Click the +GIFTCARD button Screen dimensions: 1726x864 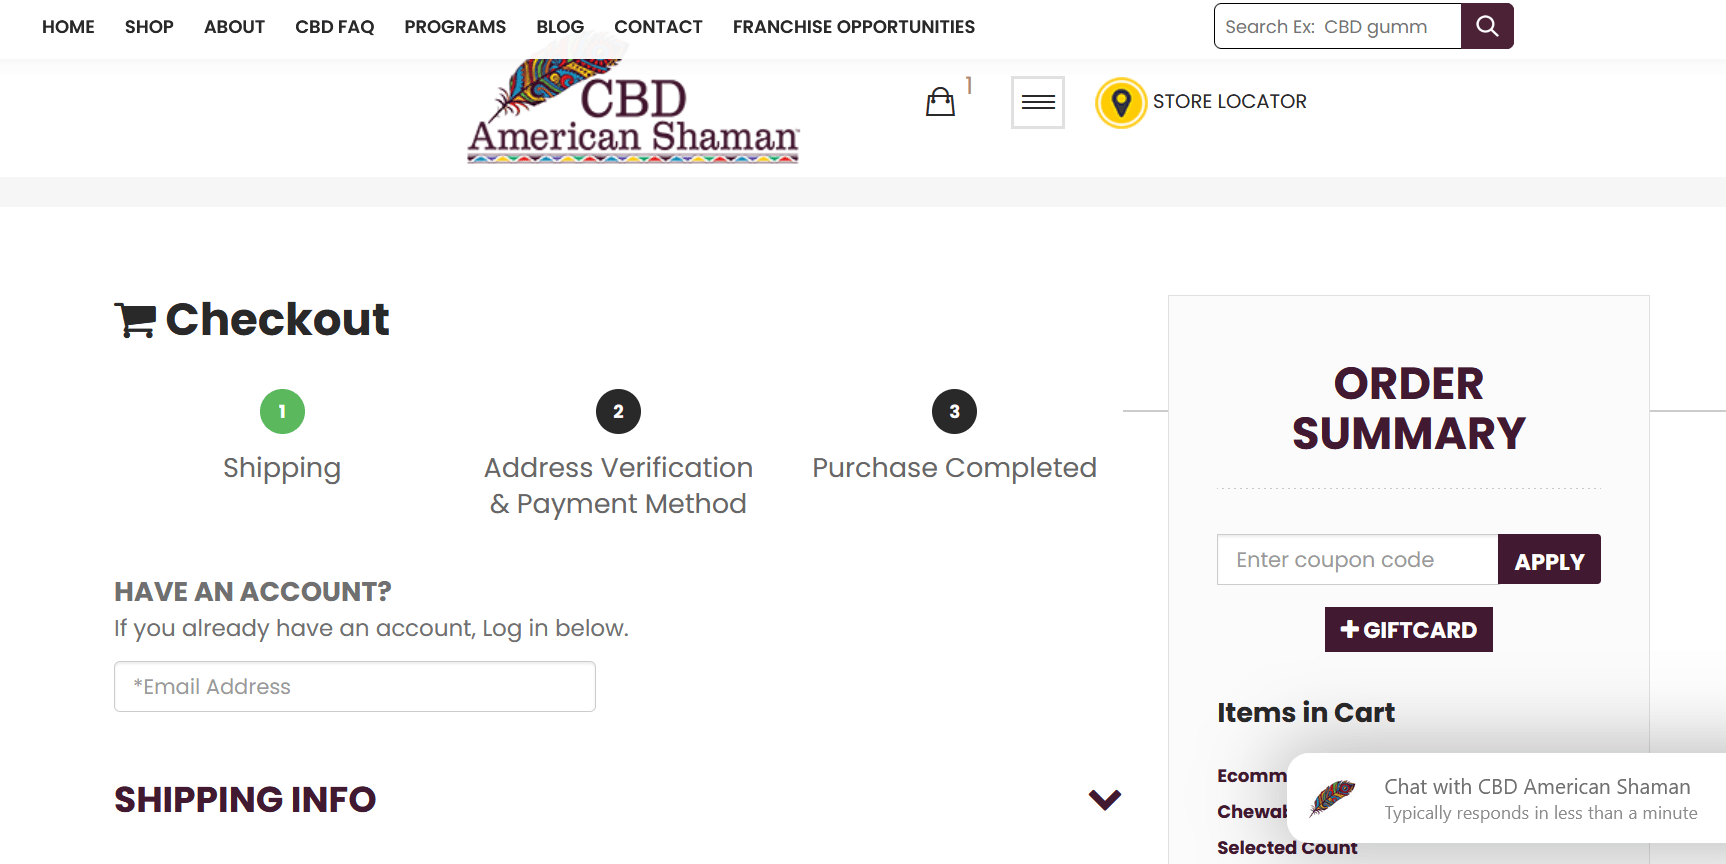[x=1408, y=629]
